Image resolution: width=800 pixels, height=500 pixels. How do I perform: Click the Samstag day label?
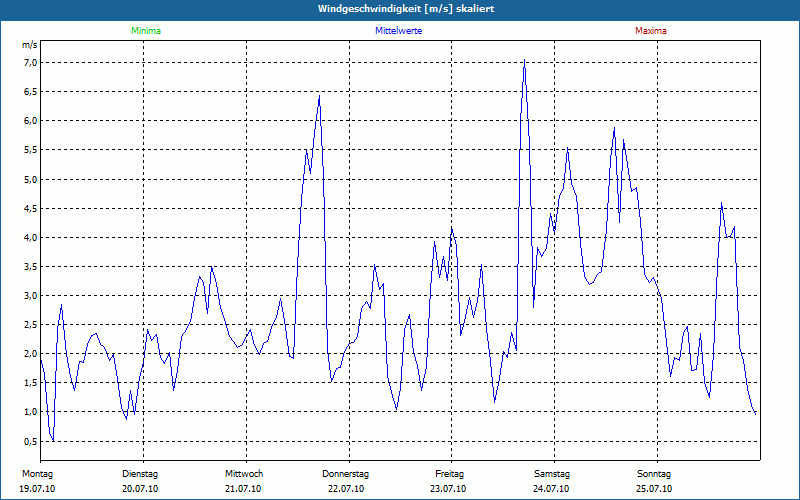552,474
